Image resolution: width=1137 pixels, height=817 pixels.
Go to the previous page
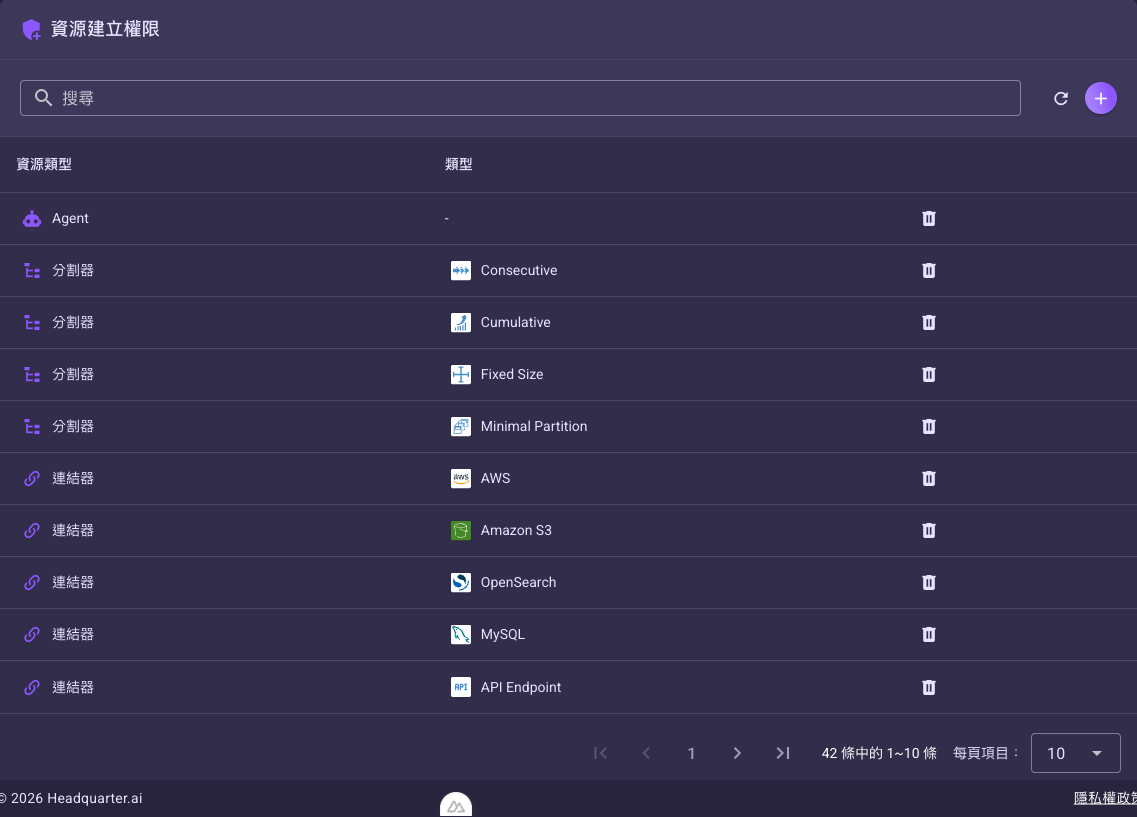click(x=646, y=753)
